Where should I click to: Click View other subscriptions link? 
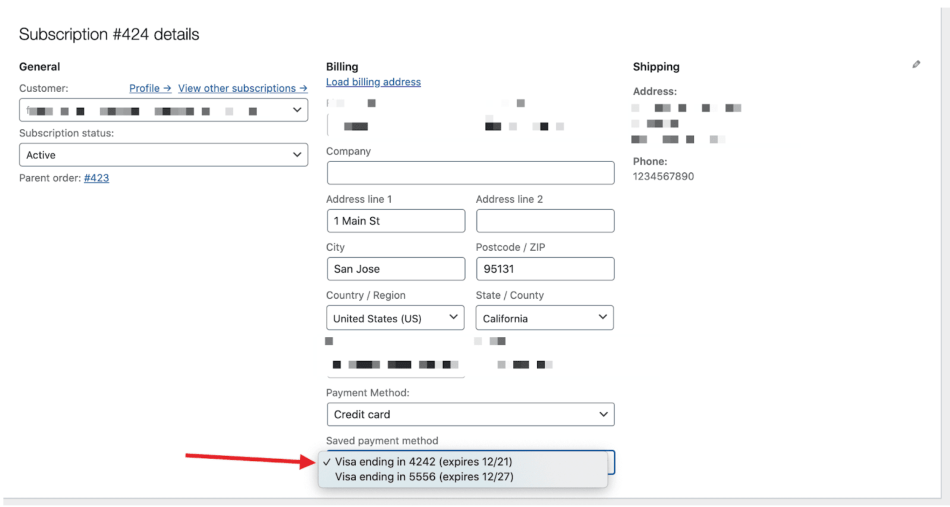click(x=242, y=89)
